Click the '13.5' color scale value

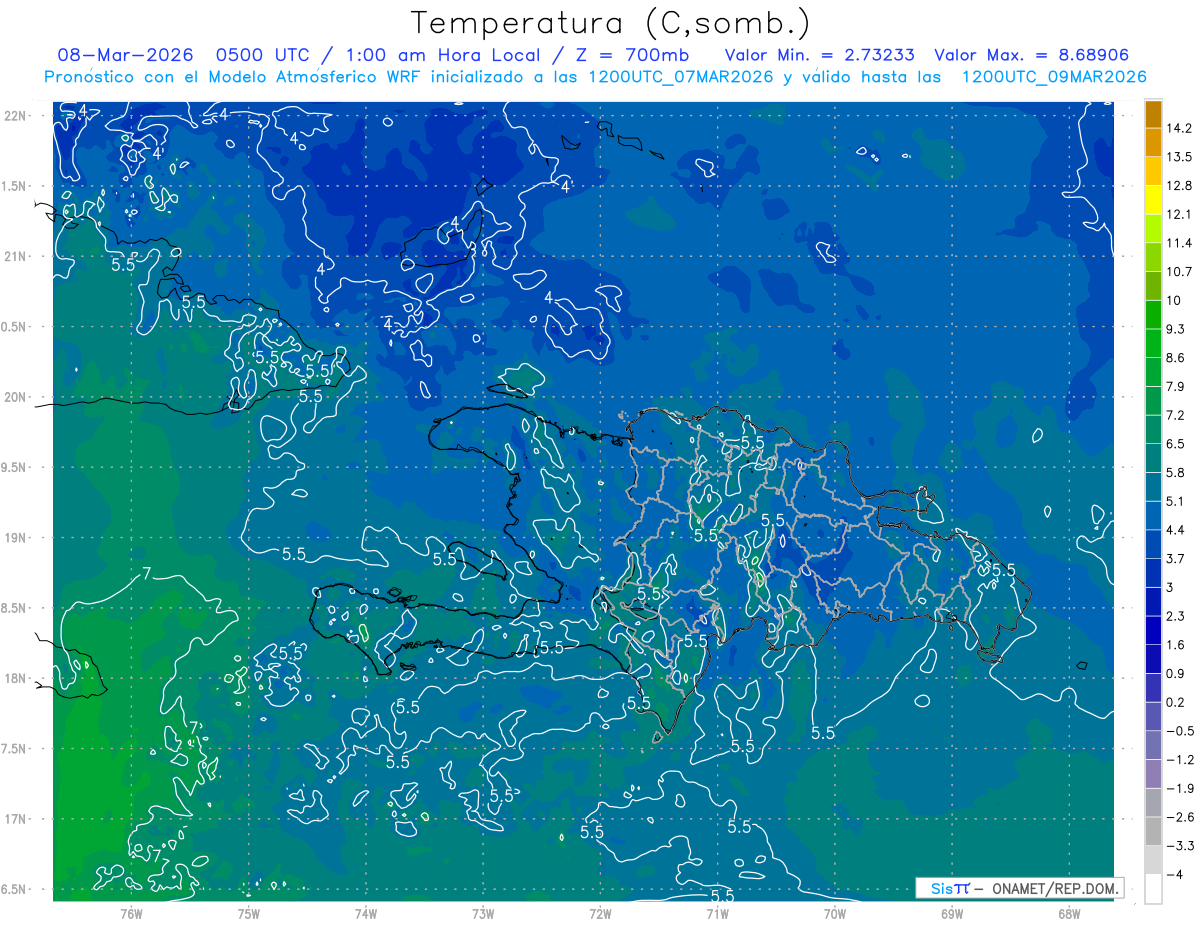(1179, 157)
